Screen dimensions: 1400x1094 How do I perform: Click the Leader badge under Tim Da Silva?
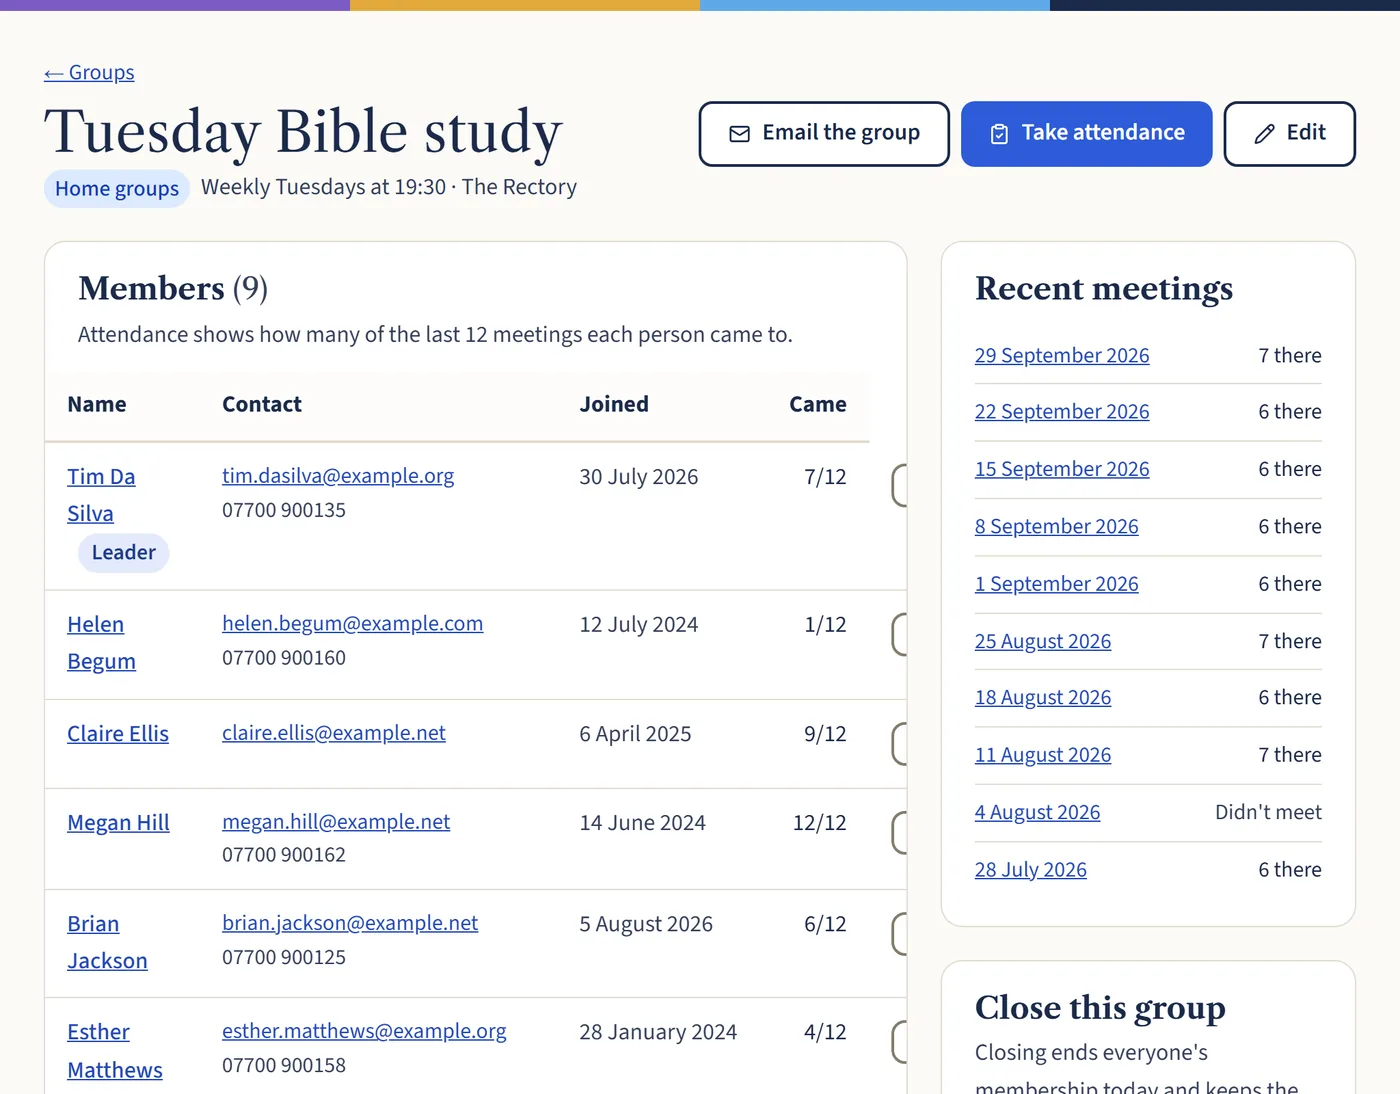pyautogui.click(x=124, y=553)
